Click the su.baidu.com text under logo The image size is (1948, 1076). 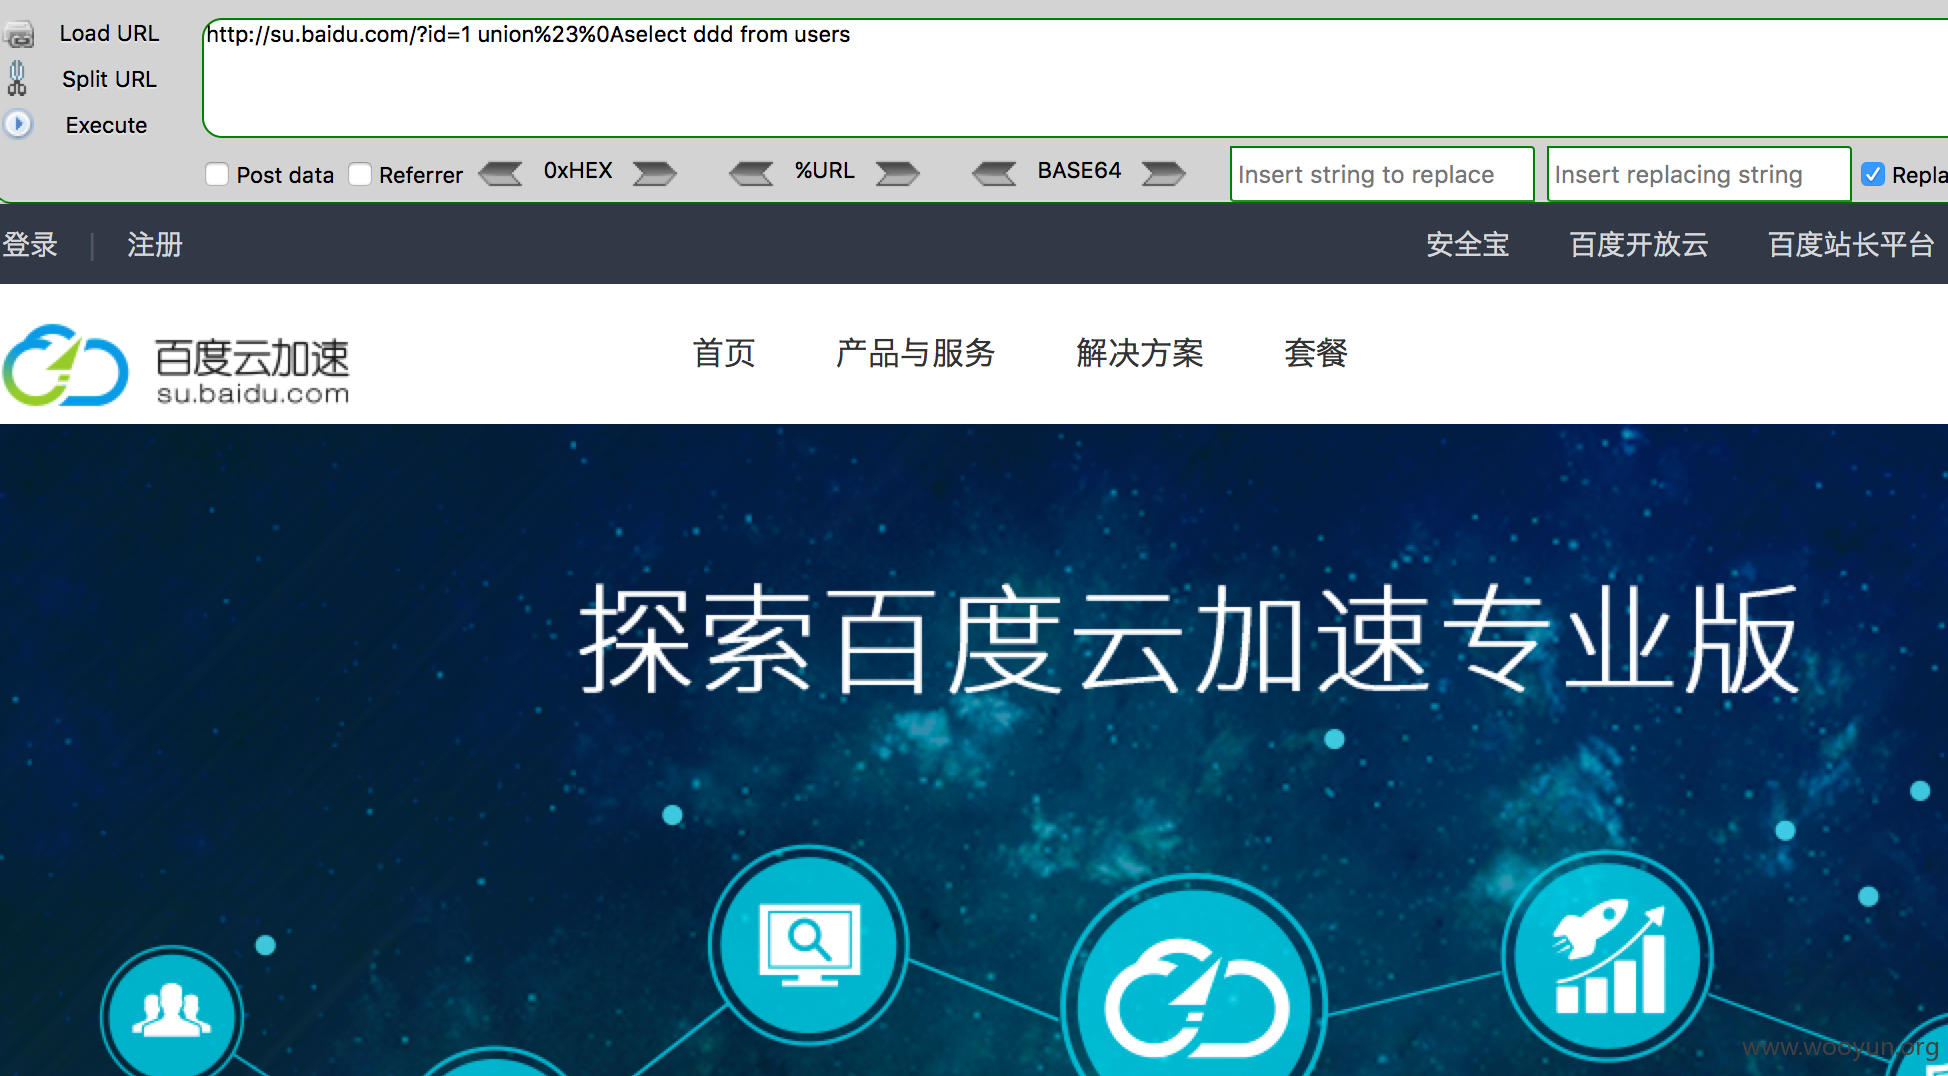coord(253,394)
